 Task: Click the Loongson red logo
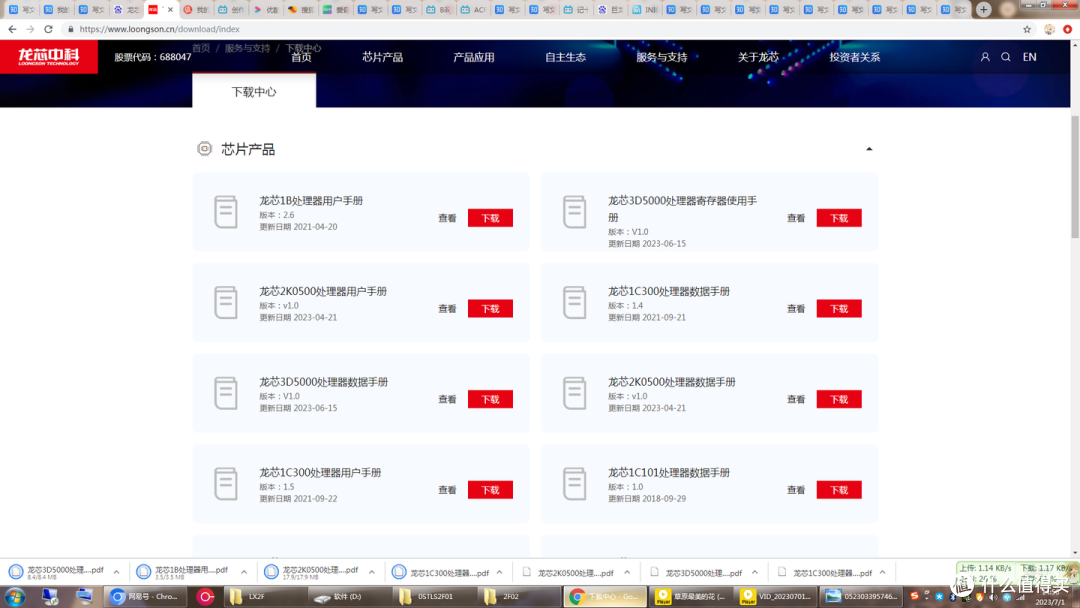pyautogui.click(x=49, y=56)
